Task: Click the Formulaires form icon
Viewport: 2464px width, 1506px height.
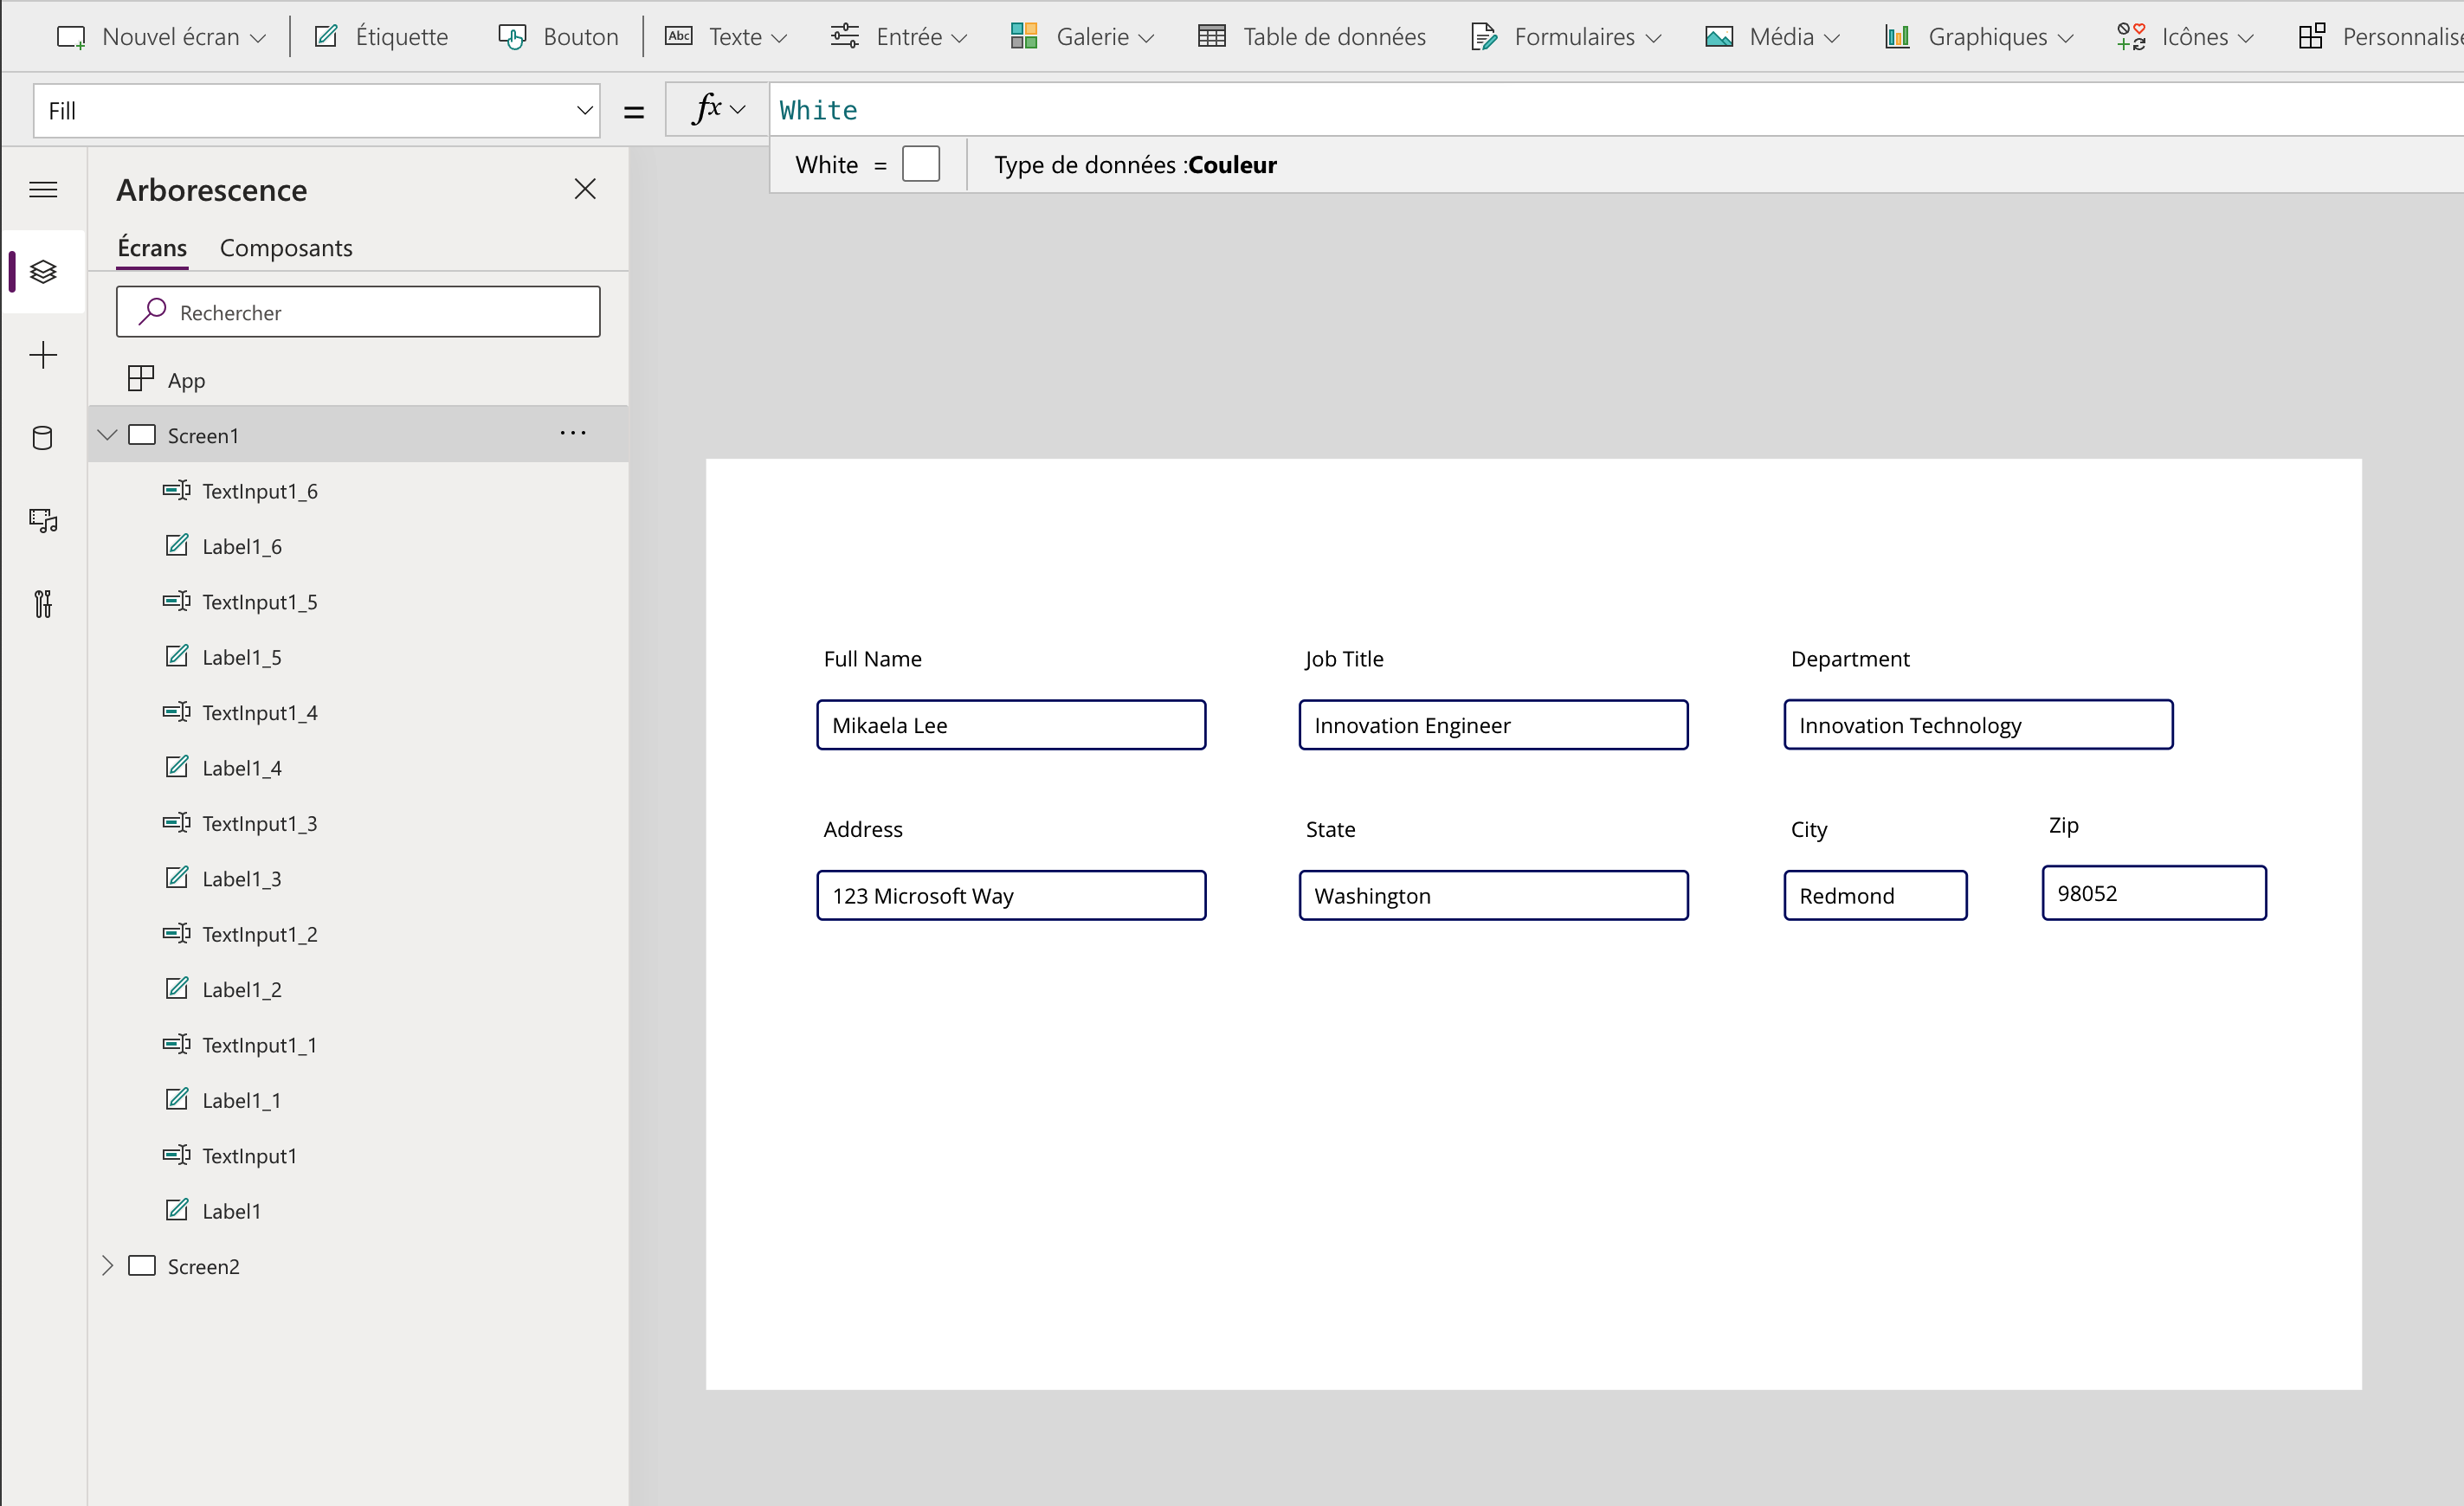Action: tap(1484, 37)
